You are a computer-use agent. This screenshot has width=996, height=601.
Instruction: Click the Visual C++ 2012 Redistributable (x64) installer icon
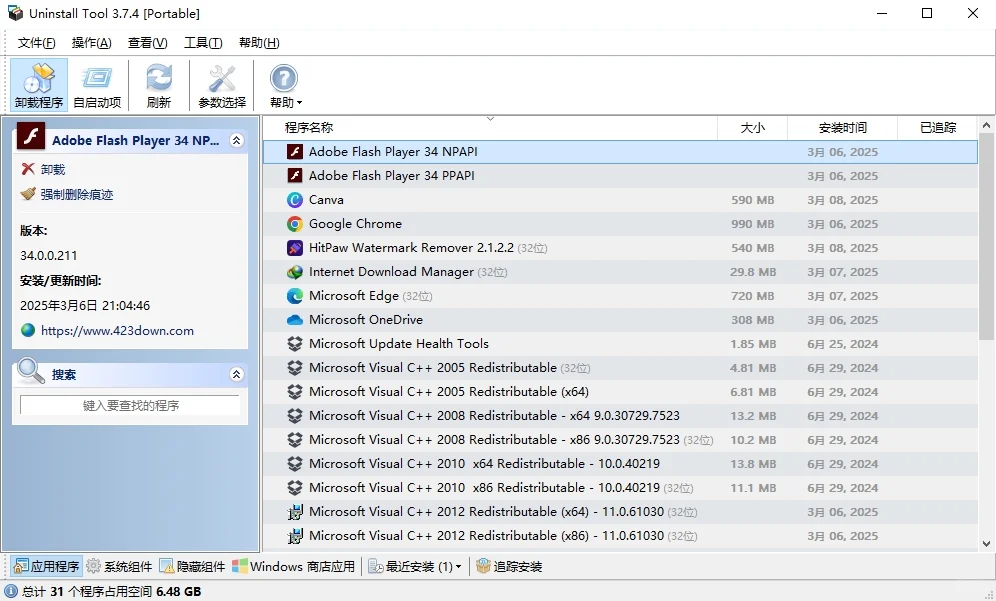click(295, 512)
